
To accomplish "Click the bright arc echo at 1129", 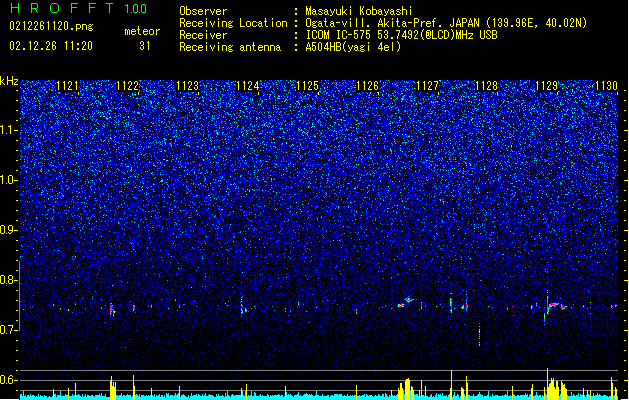I will tap(555, 306).
